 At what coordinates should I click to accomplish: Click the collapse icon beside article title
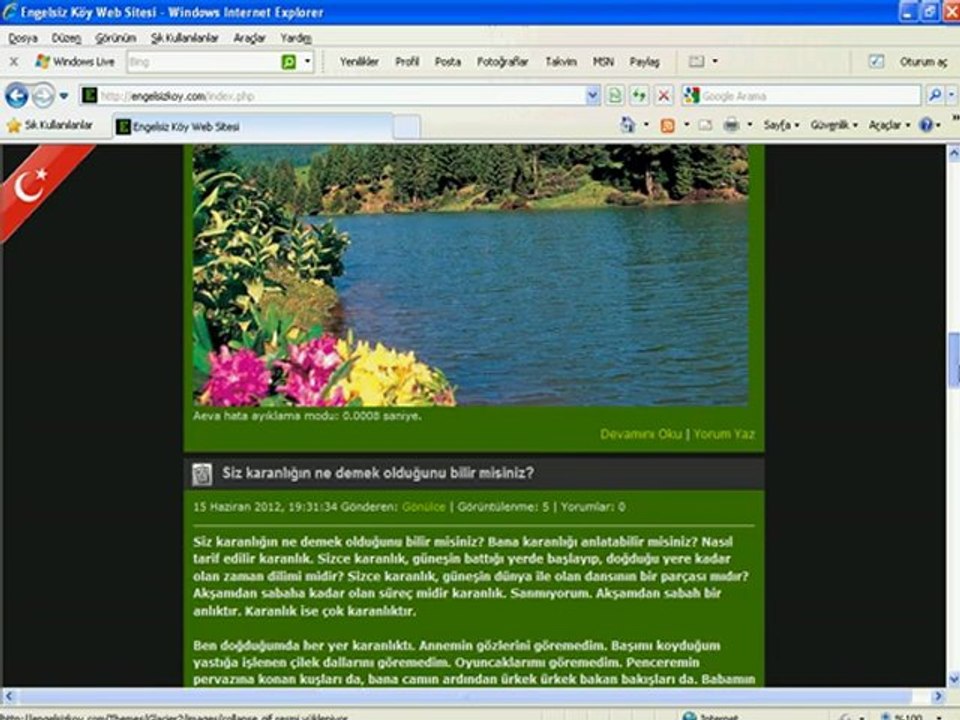pyautogui.click(x=201, y=474)
